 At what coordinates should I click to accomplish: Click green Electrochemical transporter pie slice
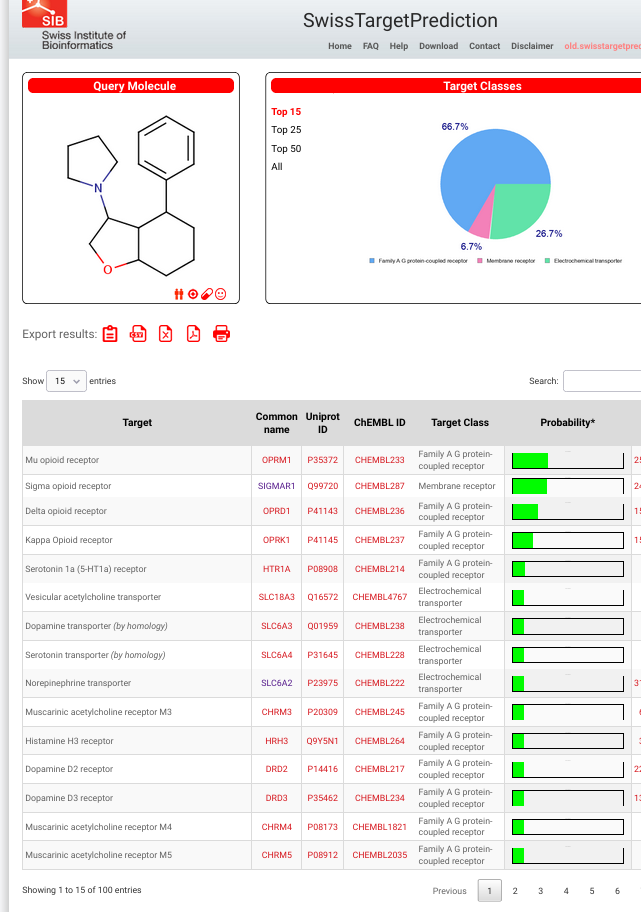coord(521,209)
